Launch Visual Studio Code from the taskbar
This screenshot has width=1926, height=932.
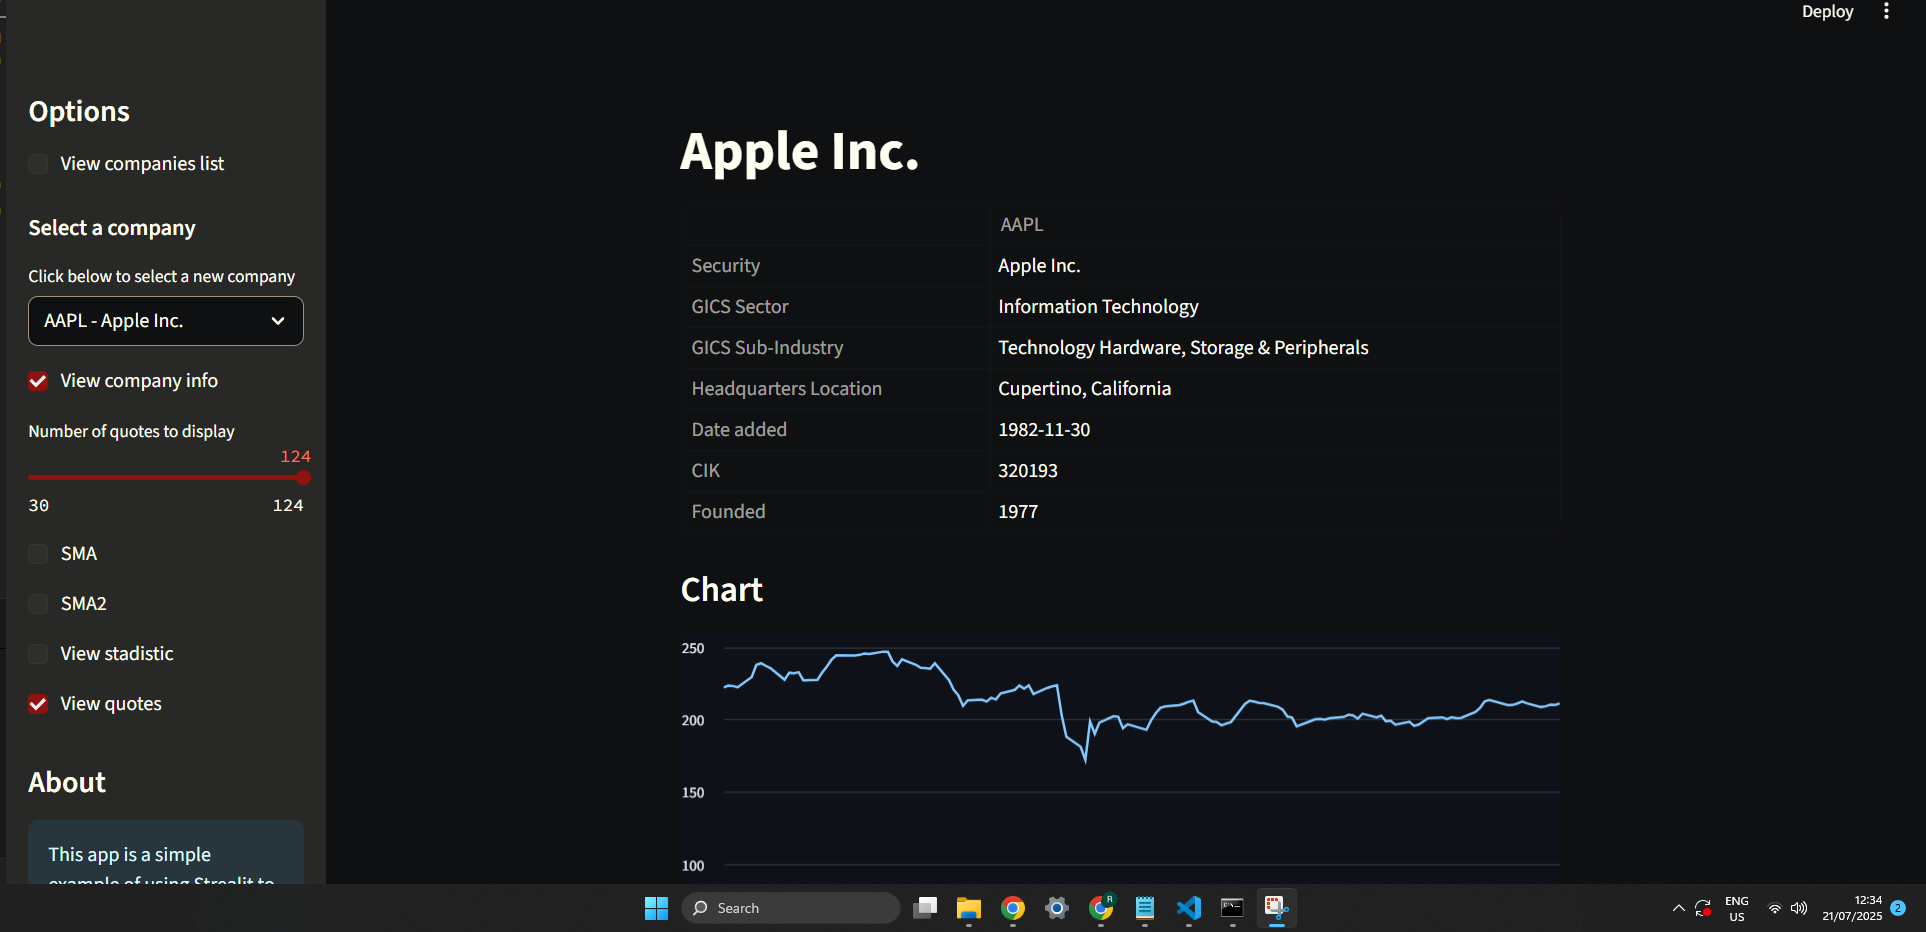pos(1188,908)
